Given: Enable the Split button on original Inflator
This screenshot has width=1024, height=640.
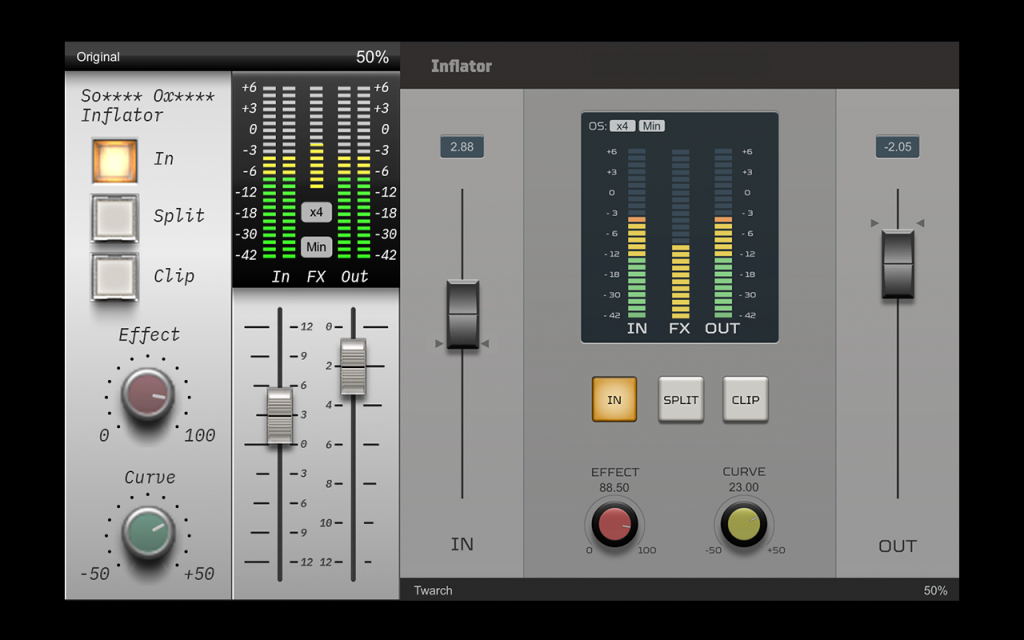Looking at the screenshot, I should [x=115, y=218].
